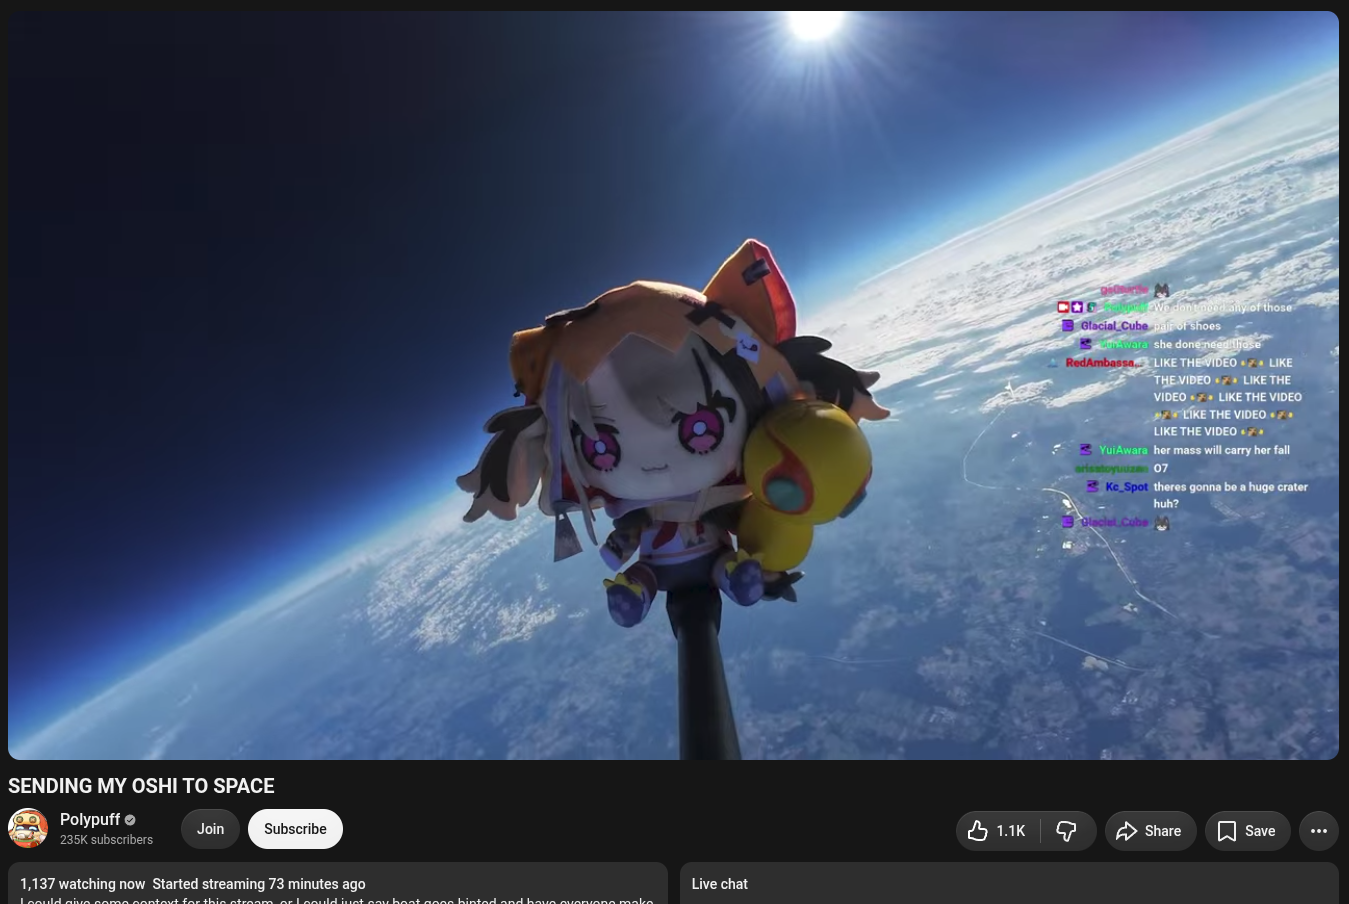Click YuiAwara's 'her mass will carry her fall' message
Viewport: 1349px width, 904px height.
coord(1221,450)
